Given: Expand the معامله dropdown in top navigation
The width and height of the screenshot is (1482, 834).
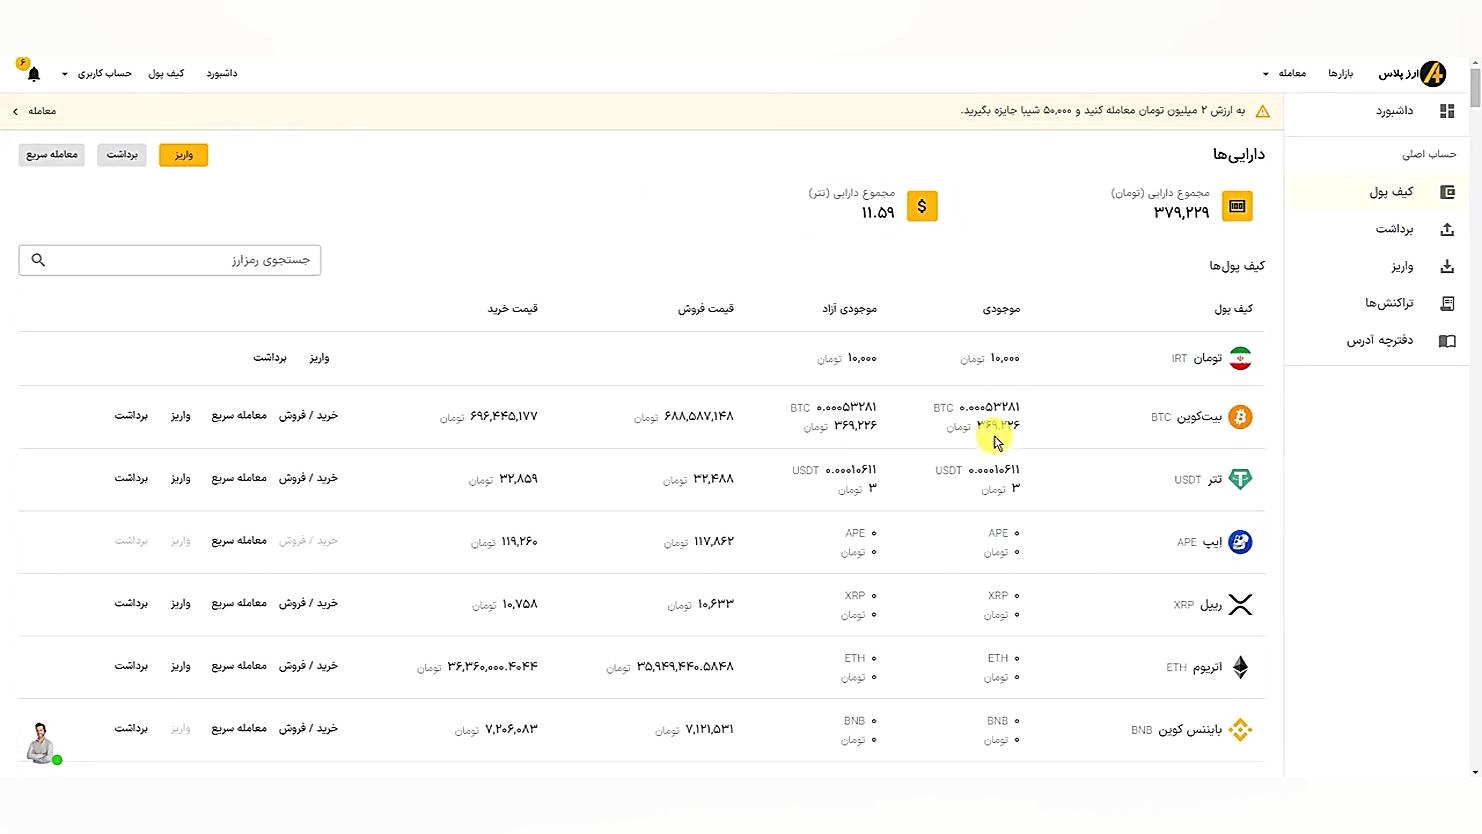Looking at the screenshot, I should tap(1286, 73).
